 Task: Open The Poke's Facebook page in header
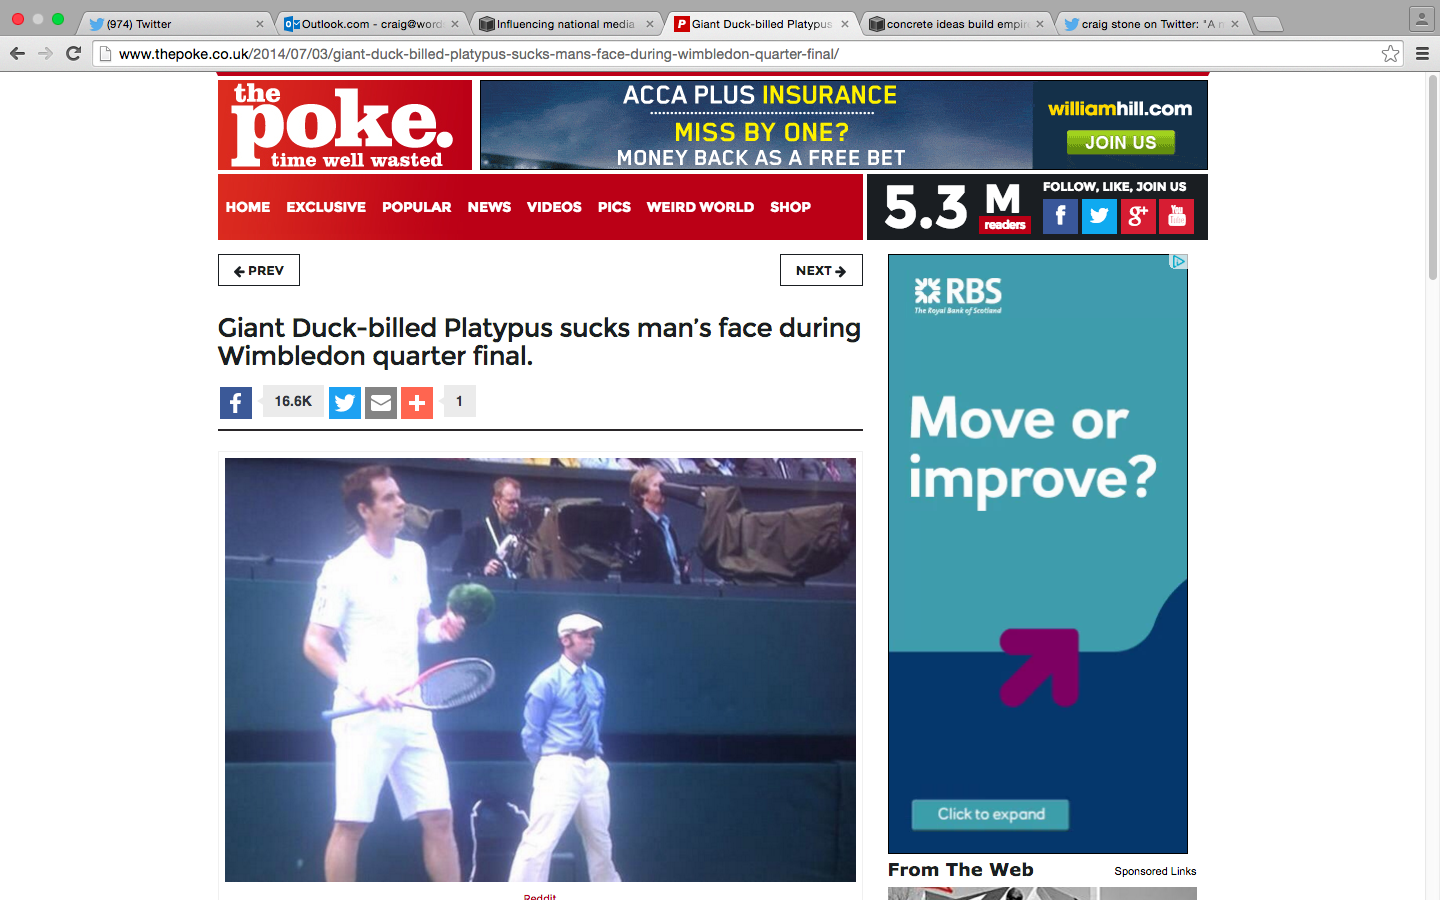[1060, 216]
